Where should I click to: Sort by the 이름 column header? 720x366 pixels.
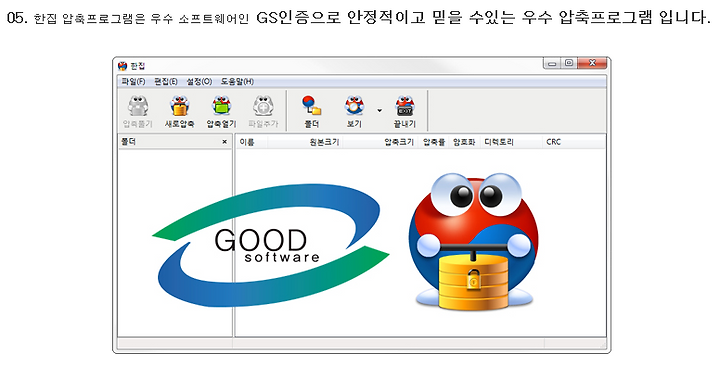pyautogui.click(x=252, y=142)
